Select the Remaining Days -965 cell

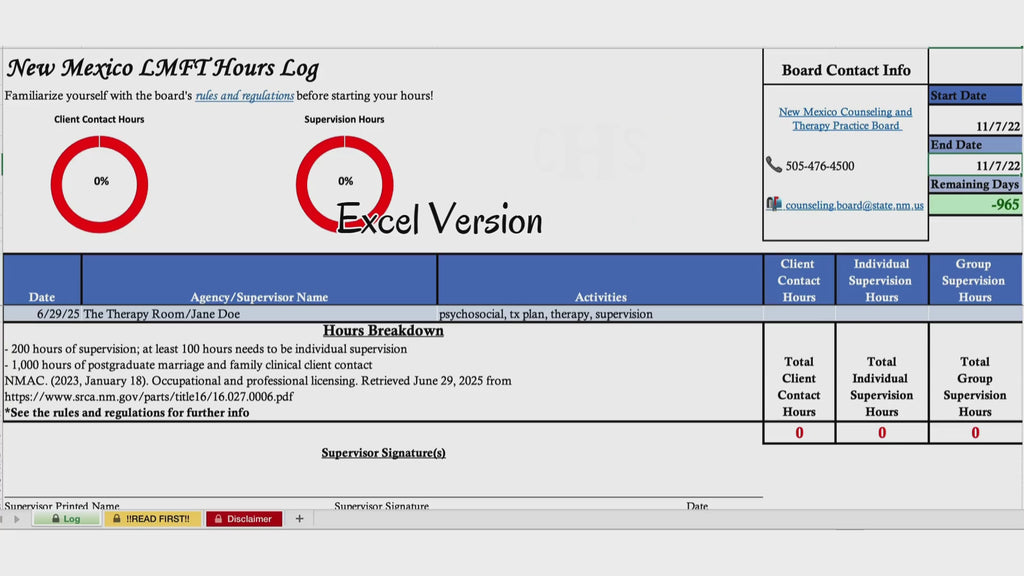click(x=975, y=204)
